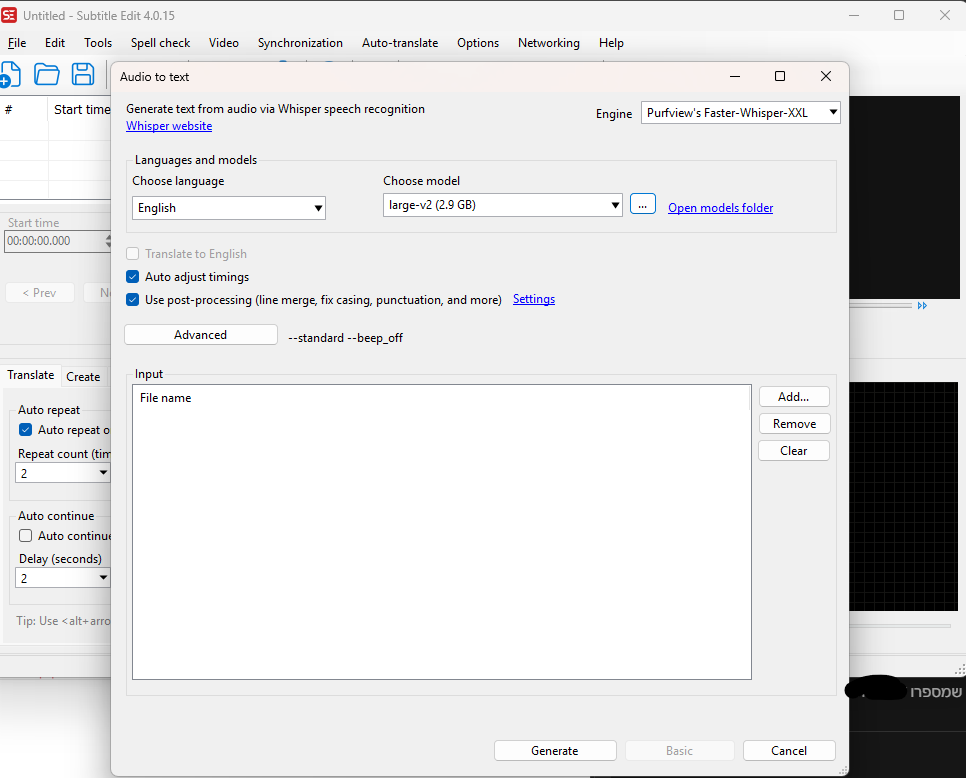Click the Subtitle Edit app logo icon
The image size is (966, 778).
coord(10,15)
